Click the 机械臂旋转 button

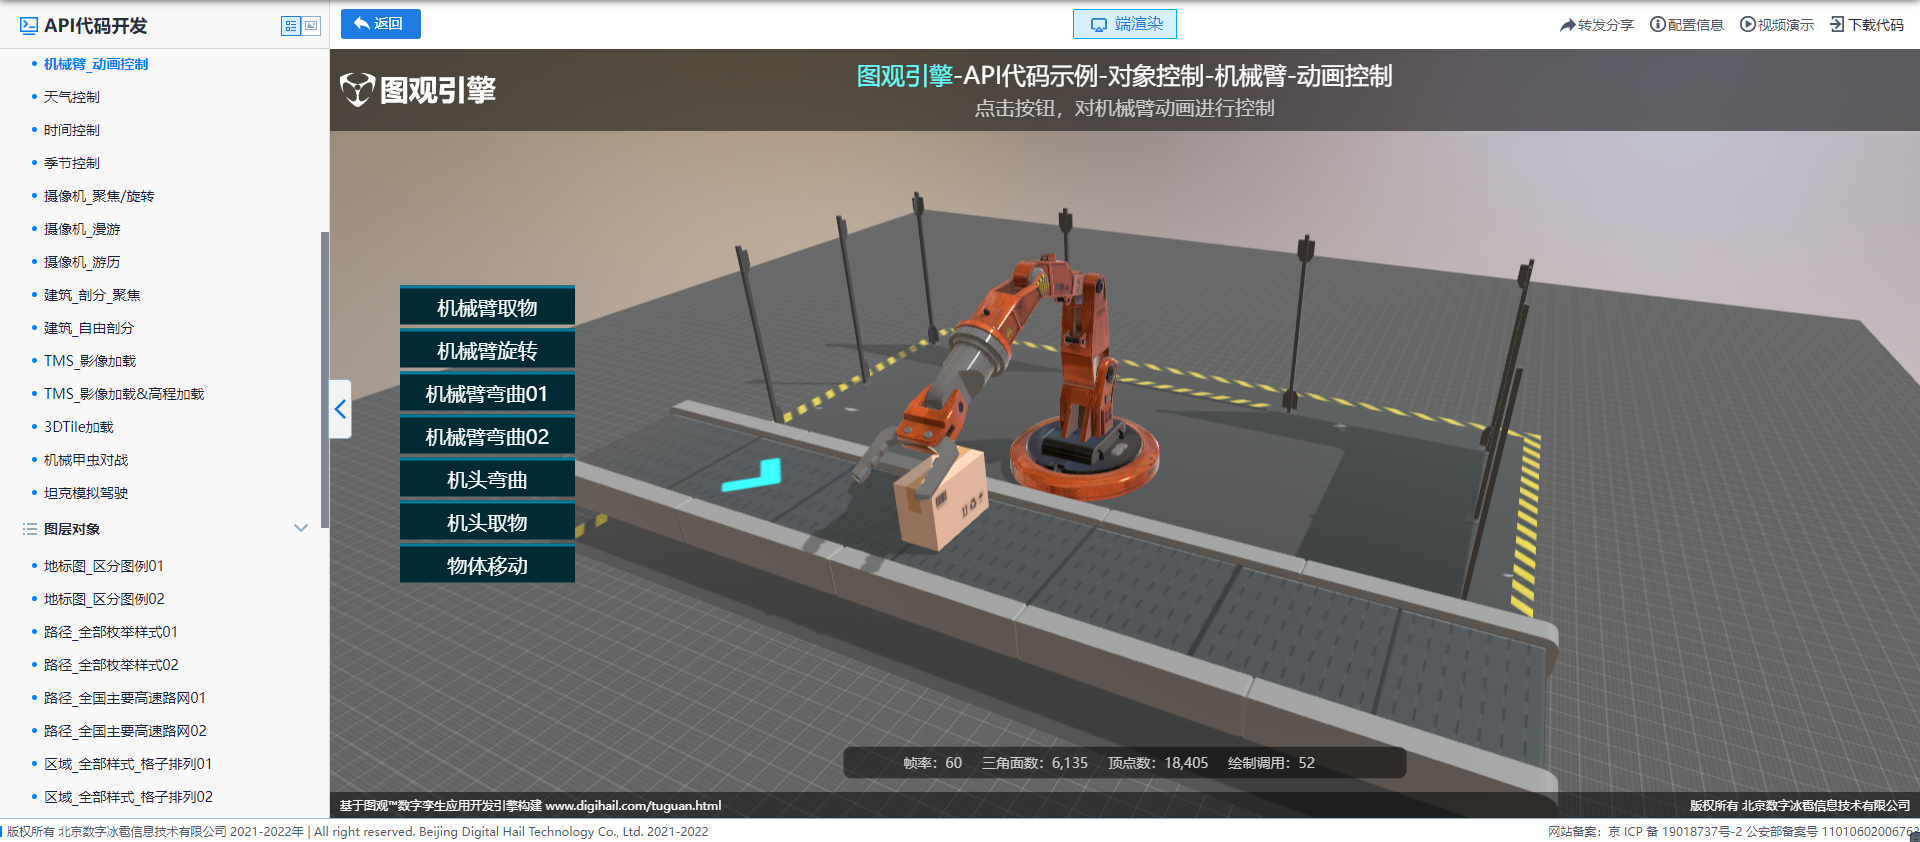click(487, 350)
